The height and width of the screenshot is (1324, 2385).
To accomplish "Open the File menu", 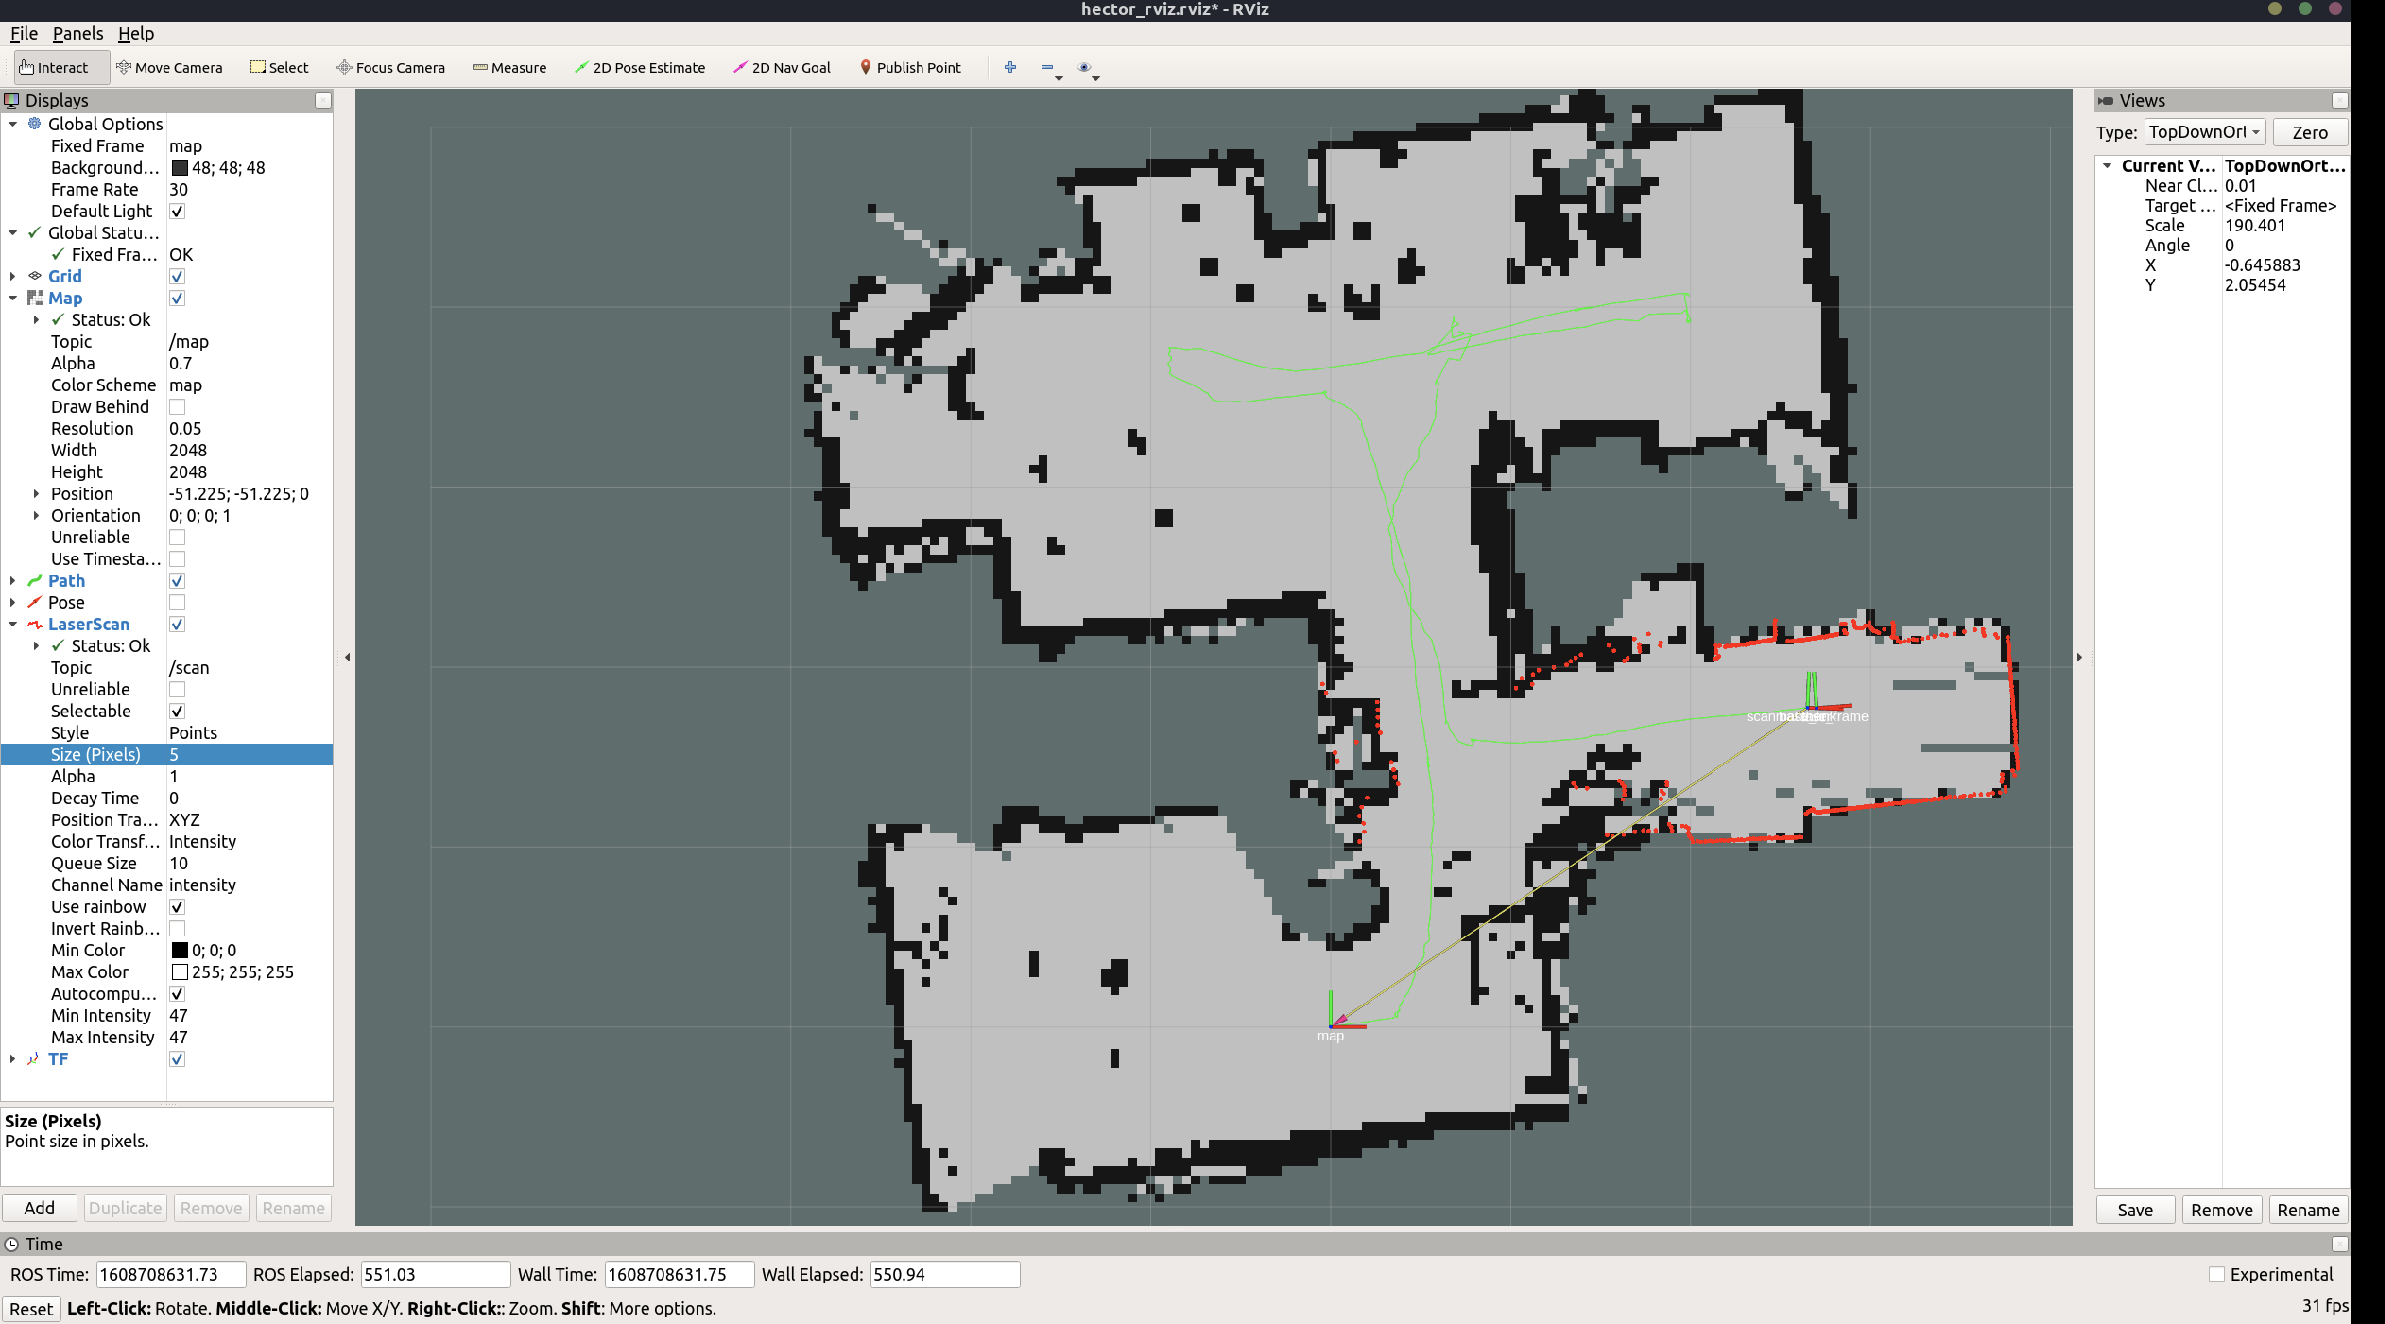I will pos(23,34).
